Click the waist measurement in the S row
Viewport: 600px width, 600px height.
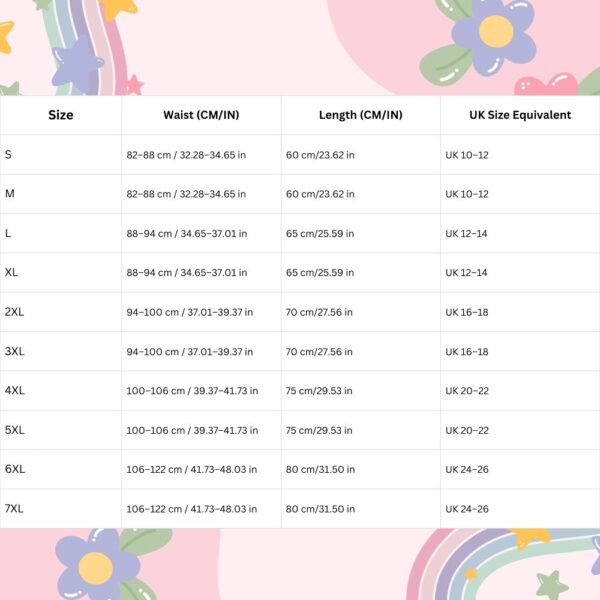186,155
